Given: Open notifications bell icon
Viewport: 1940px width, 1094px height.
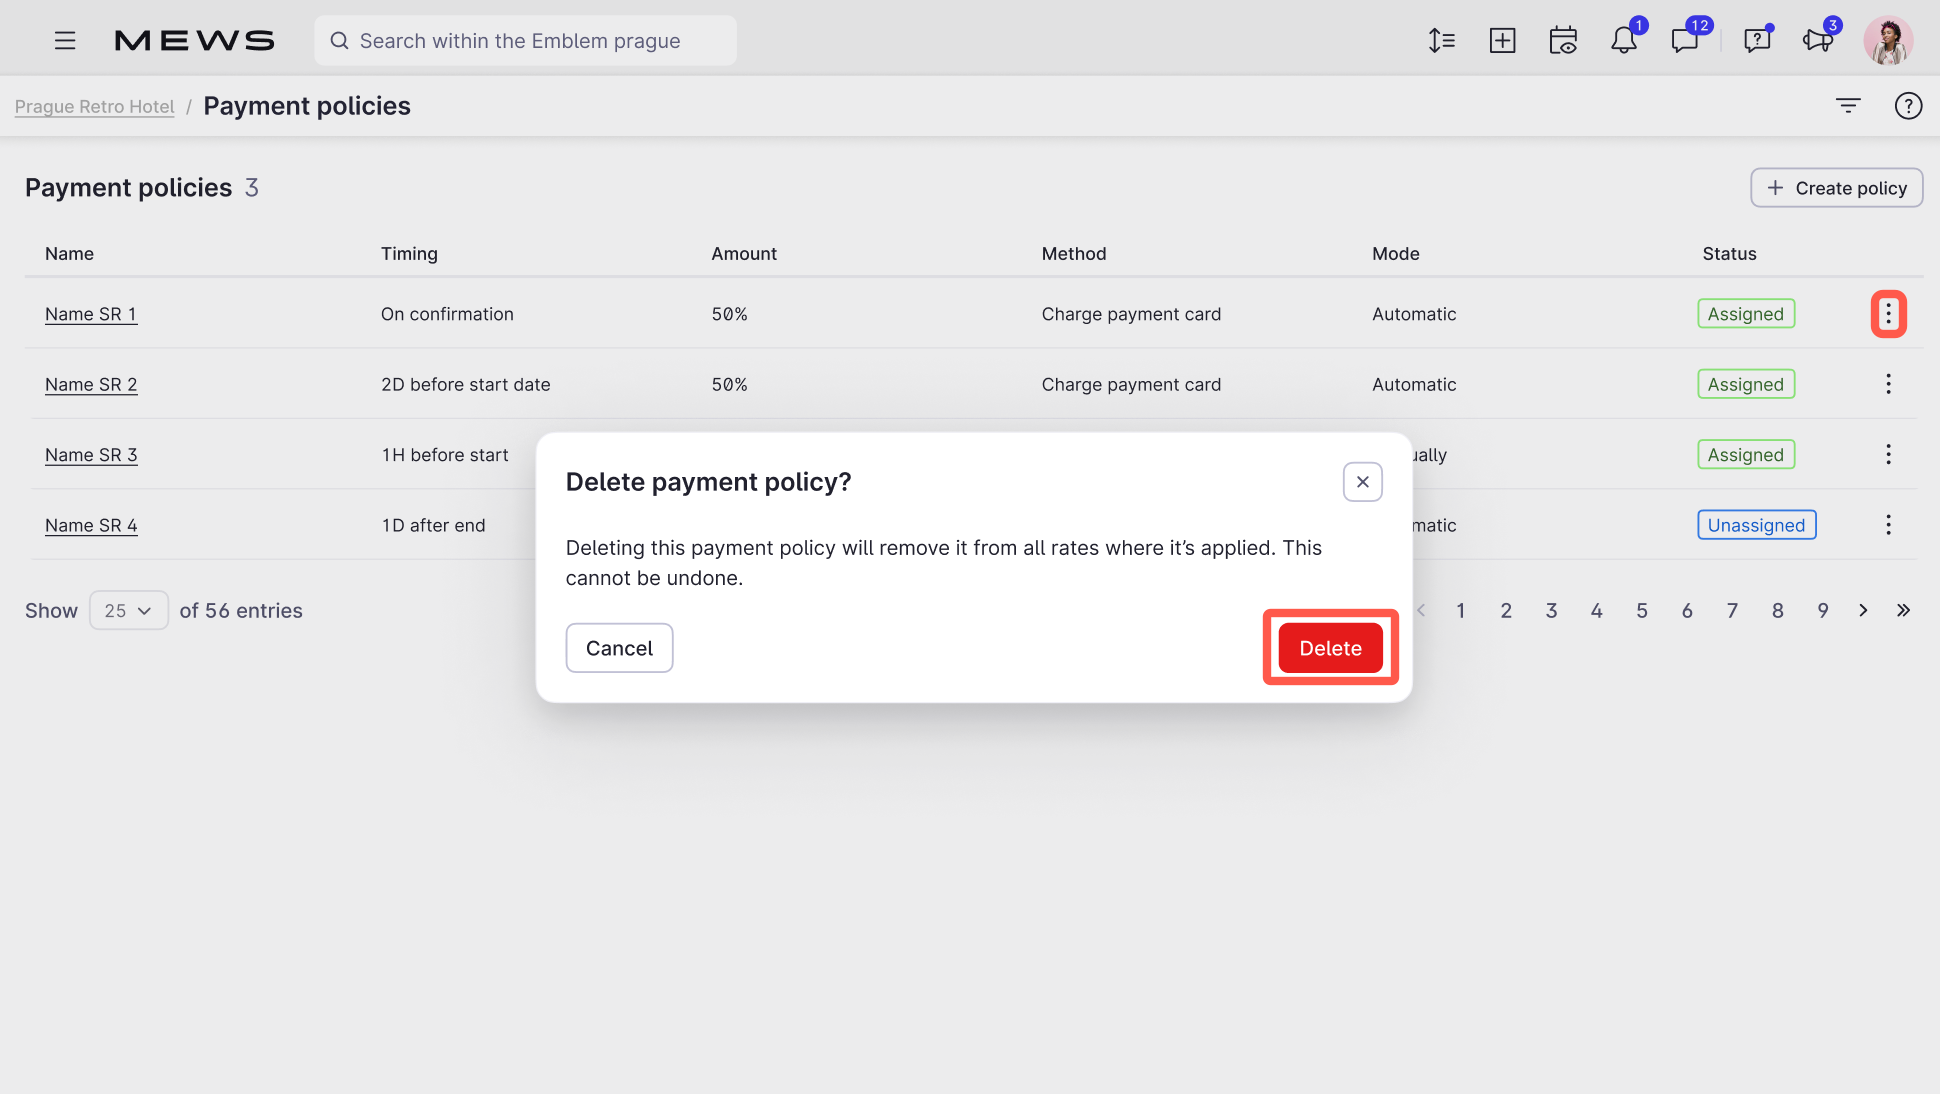Looking at the screenshot, I should (1624, 40).
